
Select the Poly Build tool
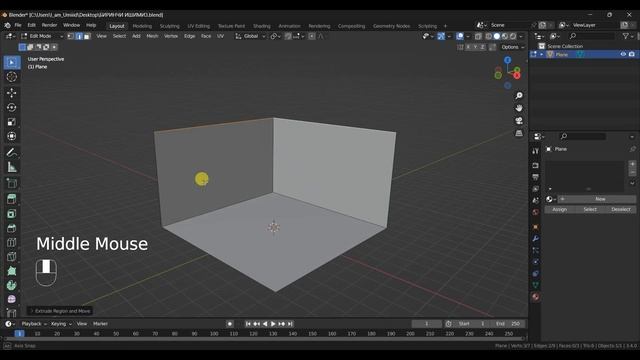click(x=11, y=271)
